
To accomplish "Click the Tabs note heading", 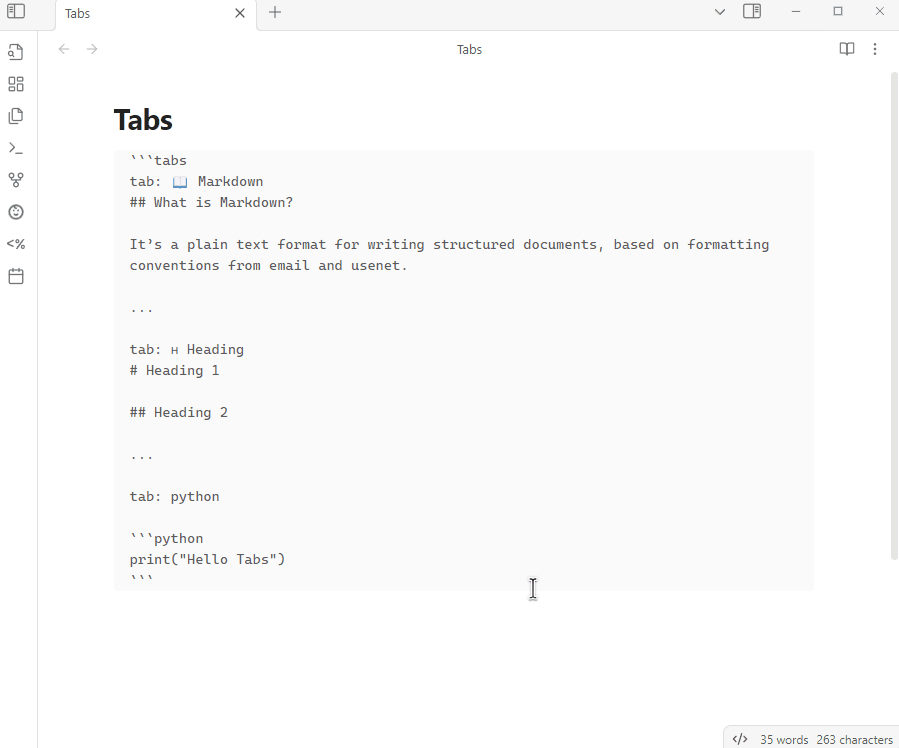I will tap(143, 120).
